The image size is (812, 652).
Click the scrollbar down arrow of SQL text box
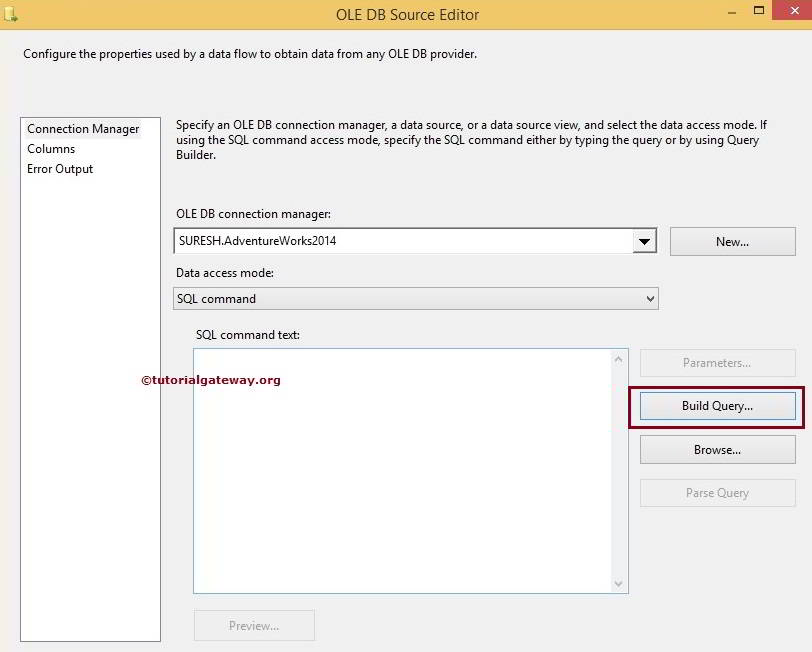coord(618,581)
